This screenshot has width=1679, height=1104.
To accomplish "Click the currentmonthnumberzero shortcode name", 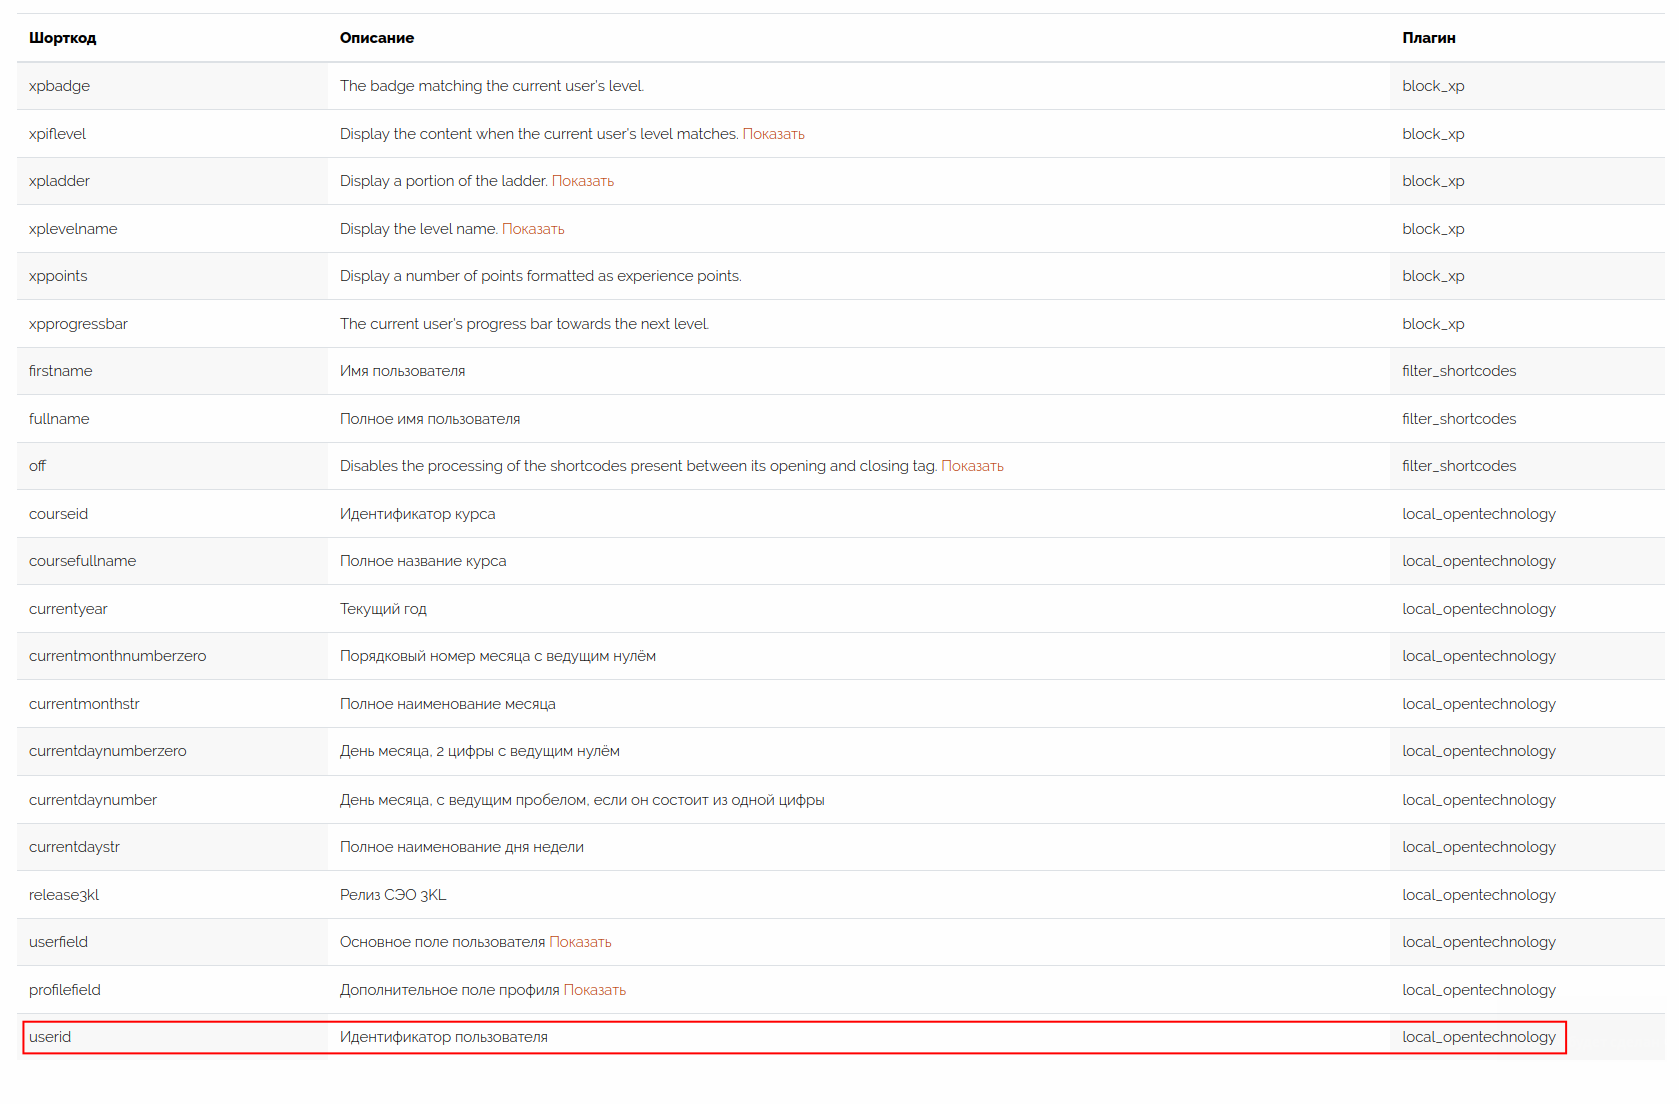I will tap(118, 656).
